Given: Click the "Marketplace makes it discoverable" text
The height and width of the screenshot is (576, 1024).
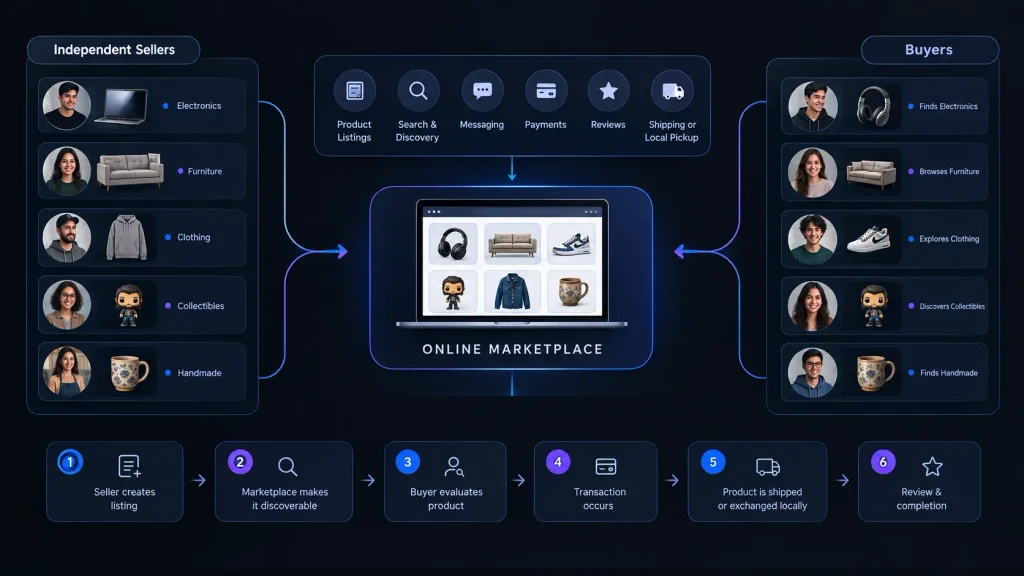Looking at the screenshot, I should 285,499.
